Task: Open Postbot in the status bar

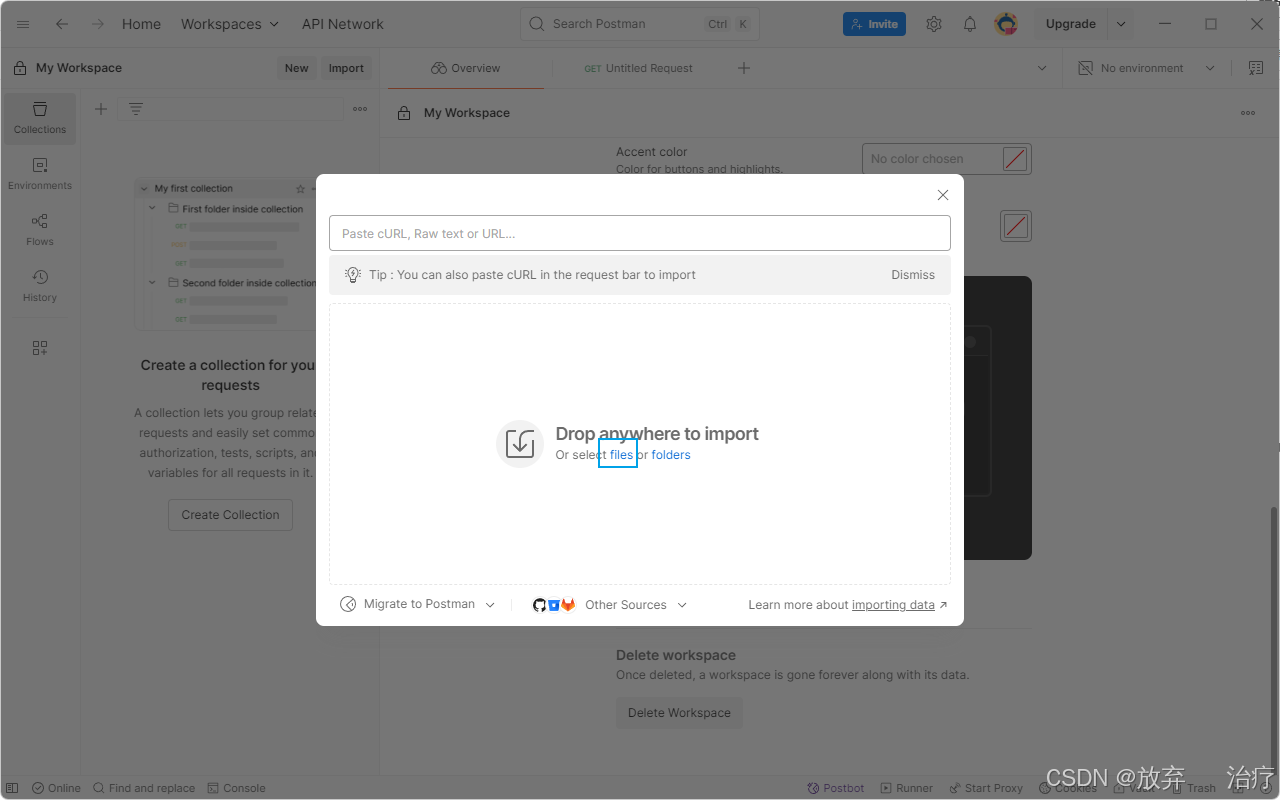Action: (x=836, y=788)
